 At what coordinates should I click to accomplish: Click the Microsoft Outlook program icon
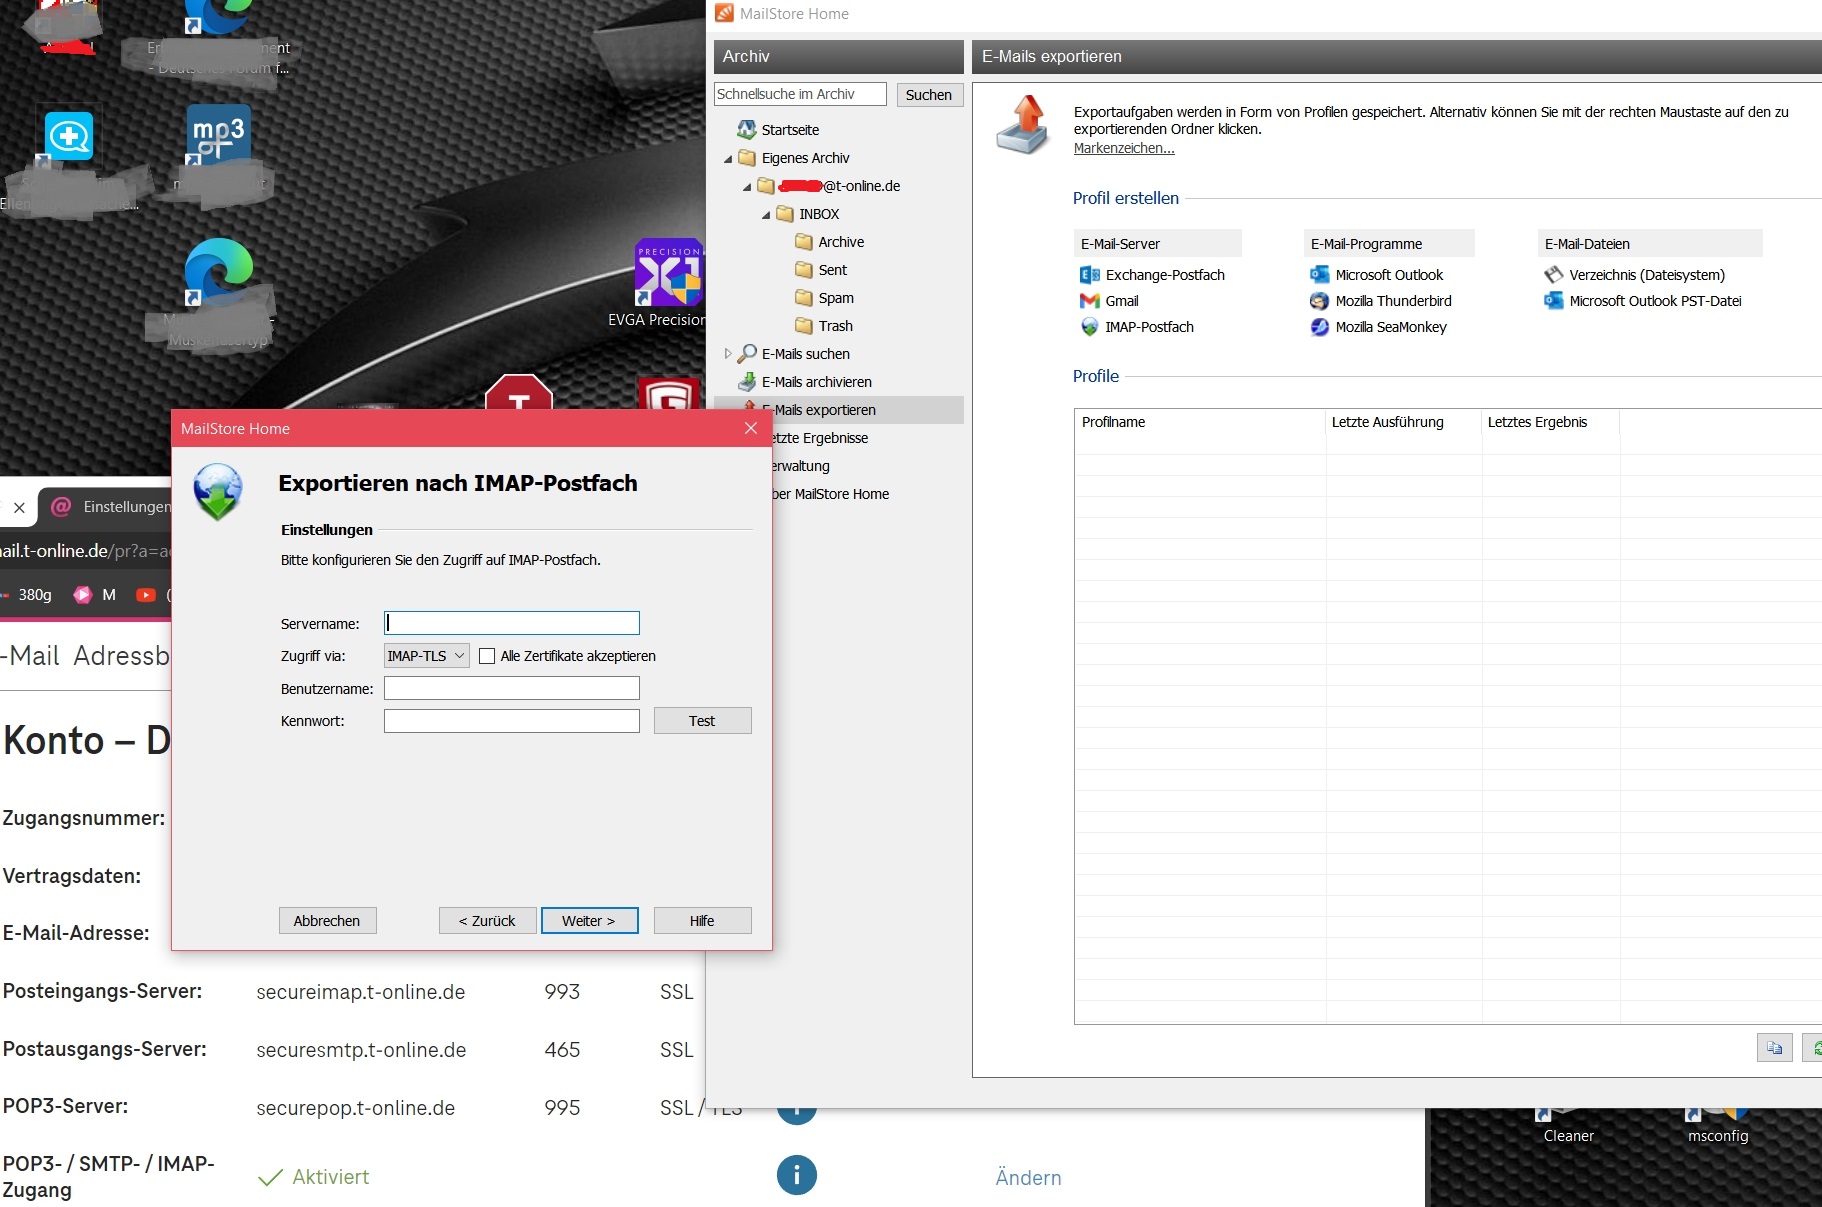(1320, 275)
